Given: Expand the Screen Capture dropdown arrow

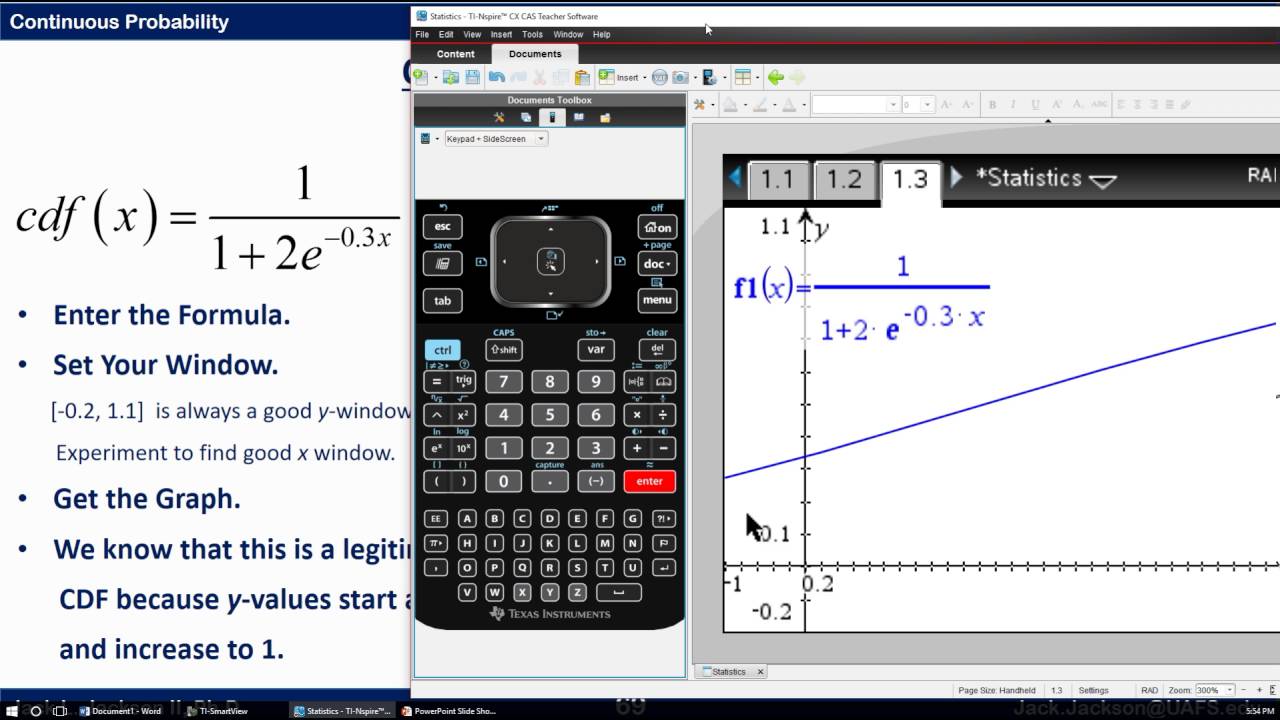Looking at the screenshot, I should point(695,77).
